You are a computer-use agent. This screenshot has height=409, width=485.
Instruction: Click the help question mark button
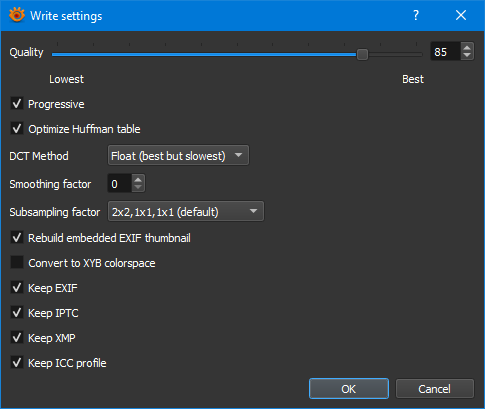click(416, 15)
